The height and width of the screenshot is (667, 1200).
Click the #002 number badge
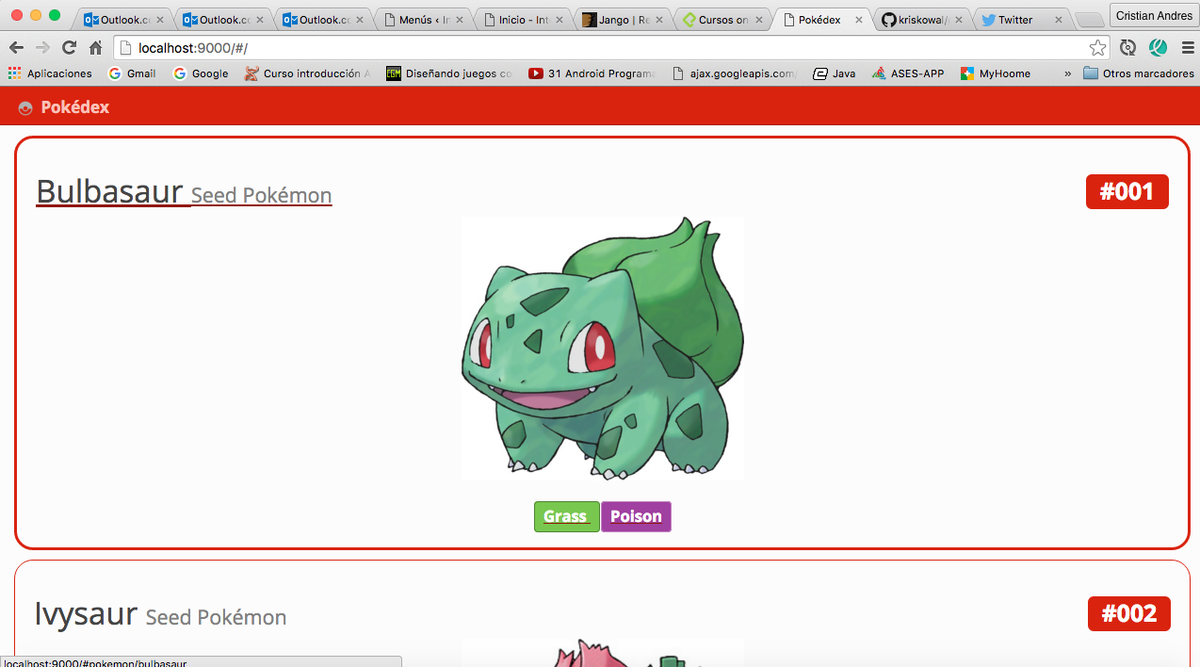click(x=1128, y=614)
